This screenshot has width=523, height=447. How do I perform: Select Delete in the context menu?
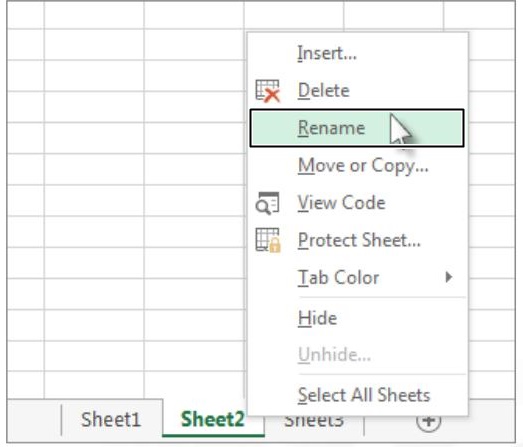coord(357,91)
